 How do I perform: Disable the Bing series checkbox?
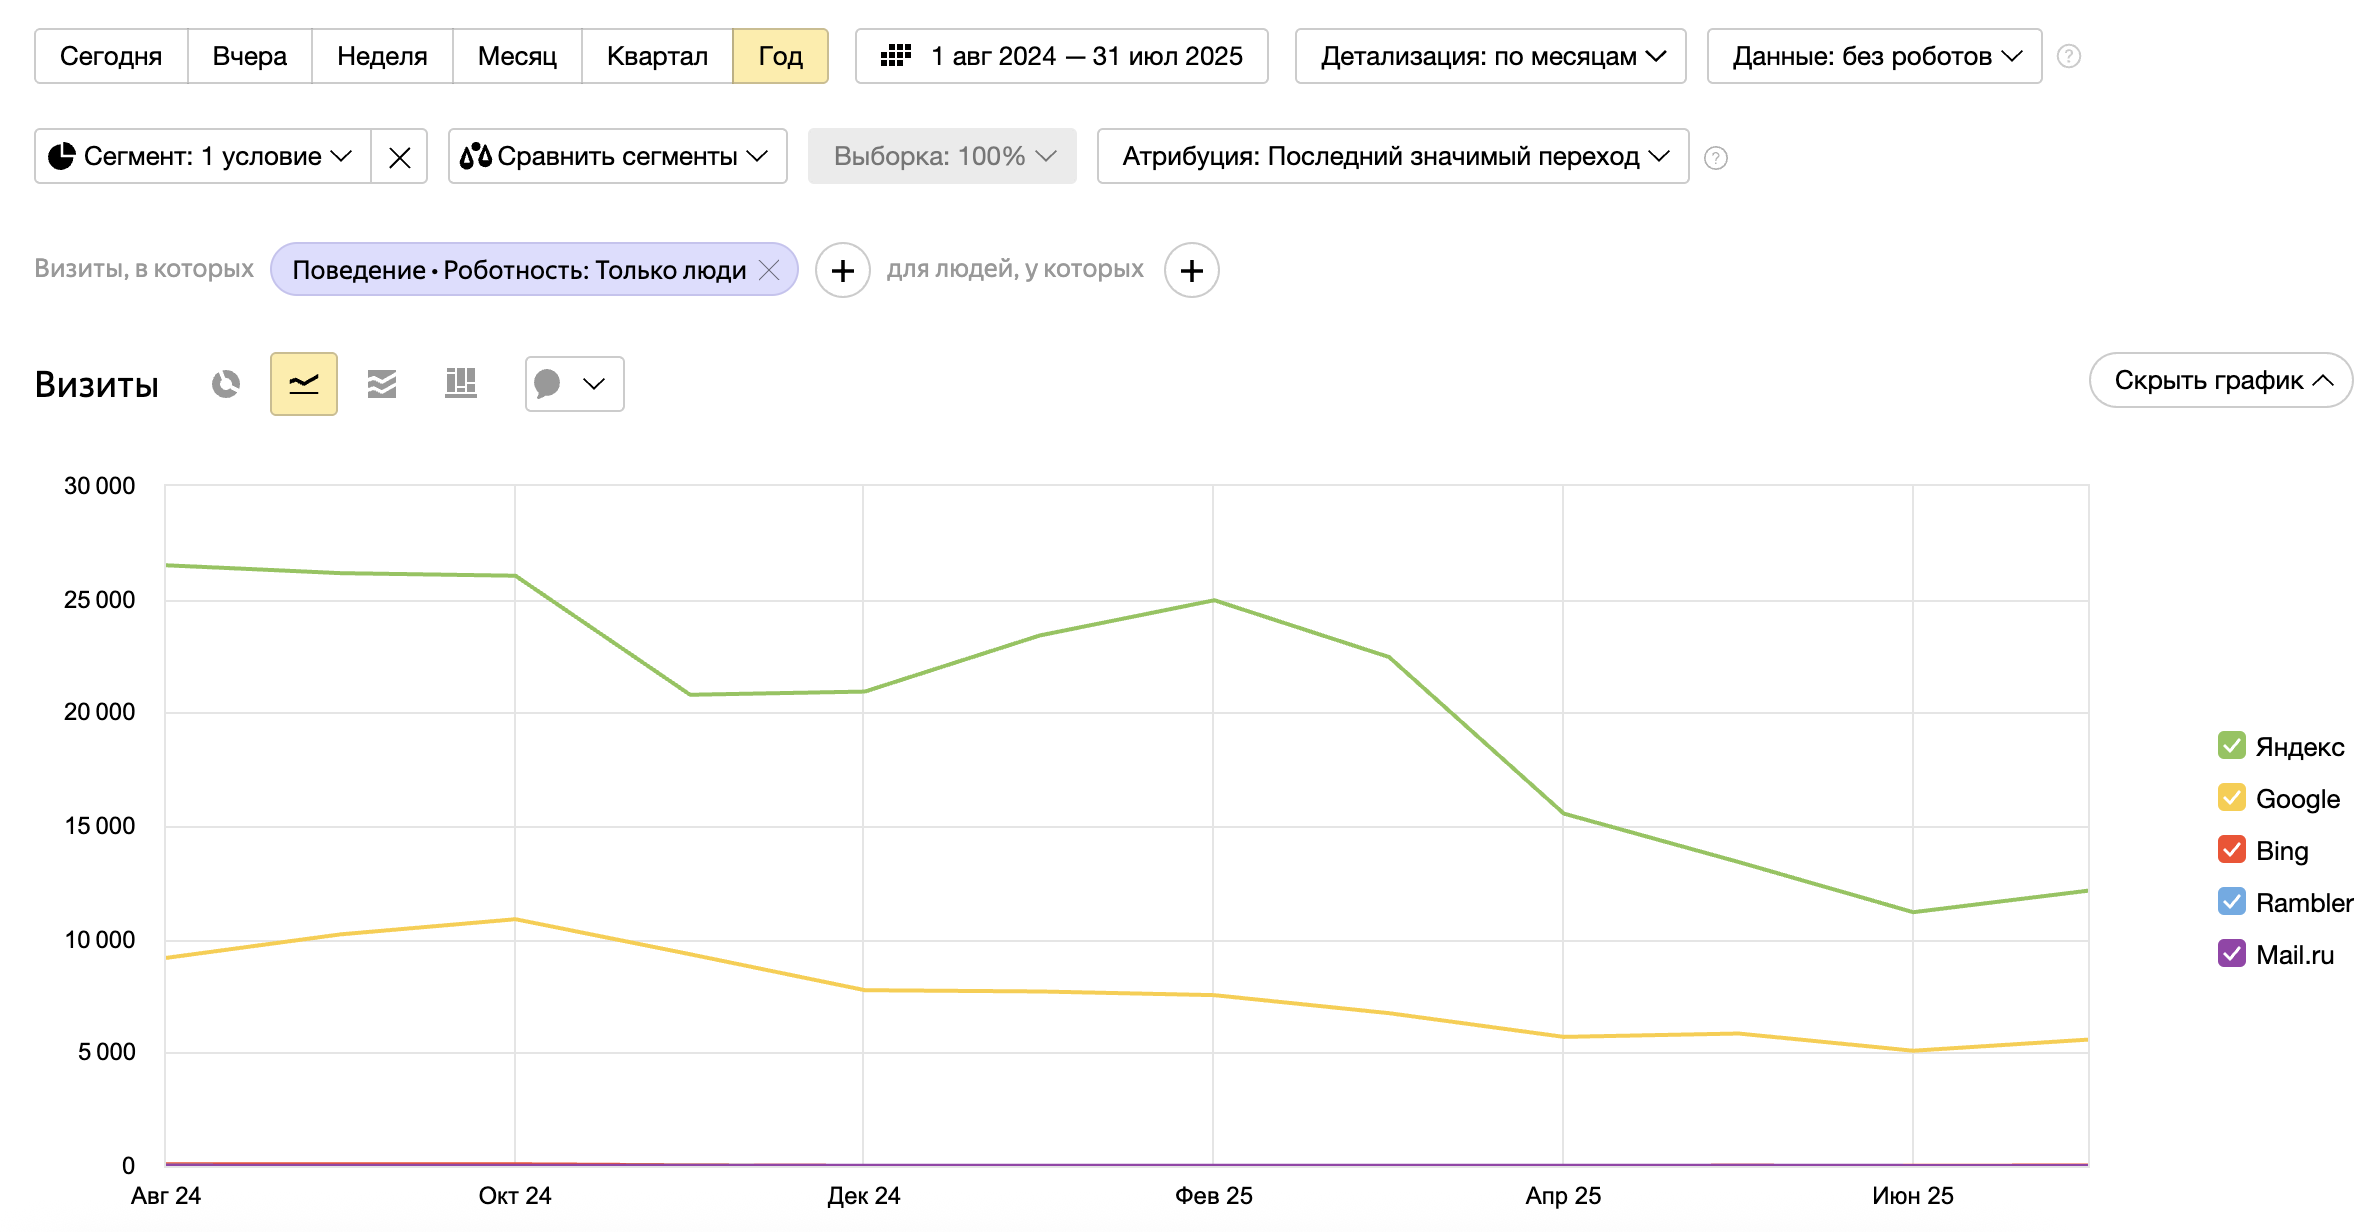click(x=2231, y=850)
